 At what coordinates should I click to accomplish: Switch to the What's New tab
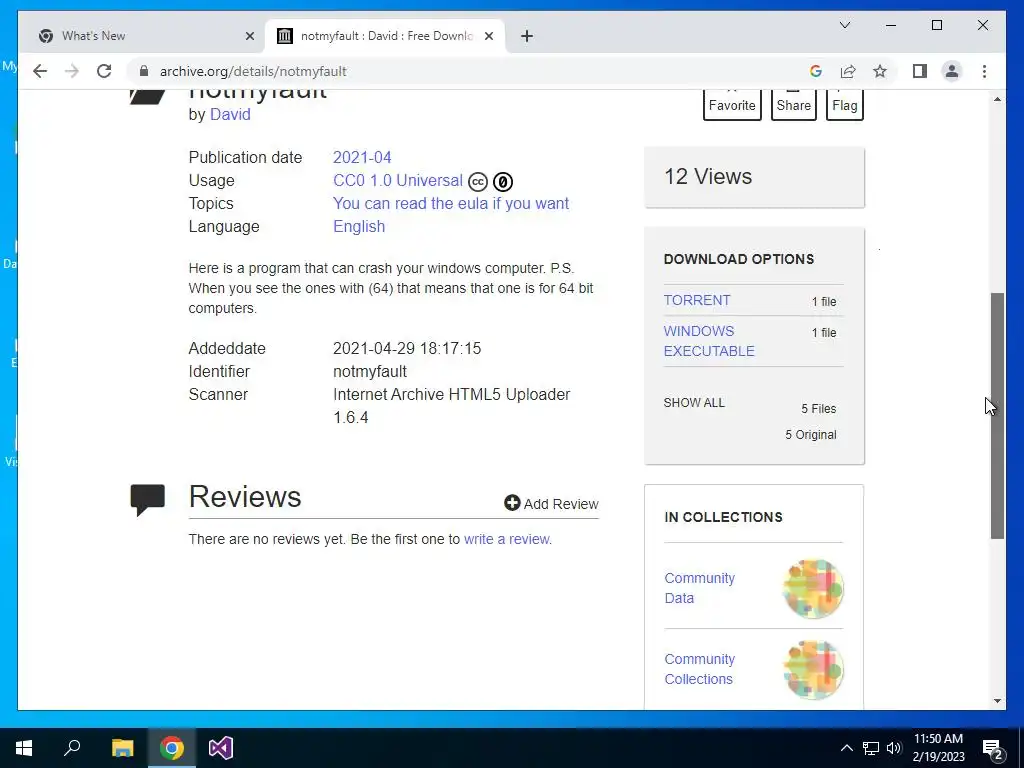pyautogui.click(x=142, y=36)
